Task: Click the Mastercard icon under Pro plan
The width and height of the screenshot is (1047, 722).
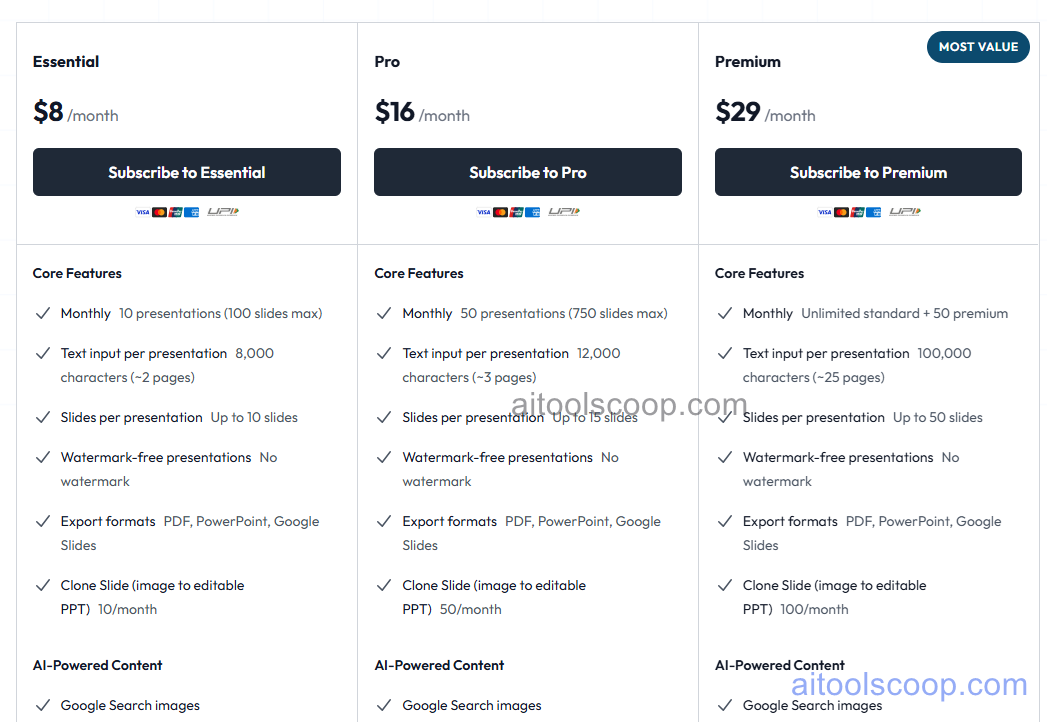Action: click(x=500, y=211)
